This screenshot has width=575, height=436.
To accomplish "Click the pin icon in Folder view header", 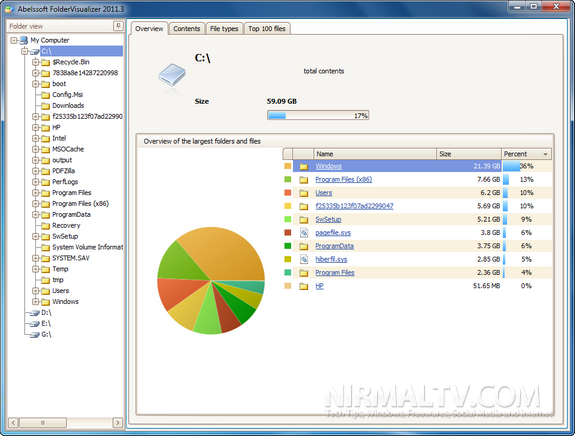I will [118, 26].
